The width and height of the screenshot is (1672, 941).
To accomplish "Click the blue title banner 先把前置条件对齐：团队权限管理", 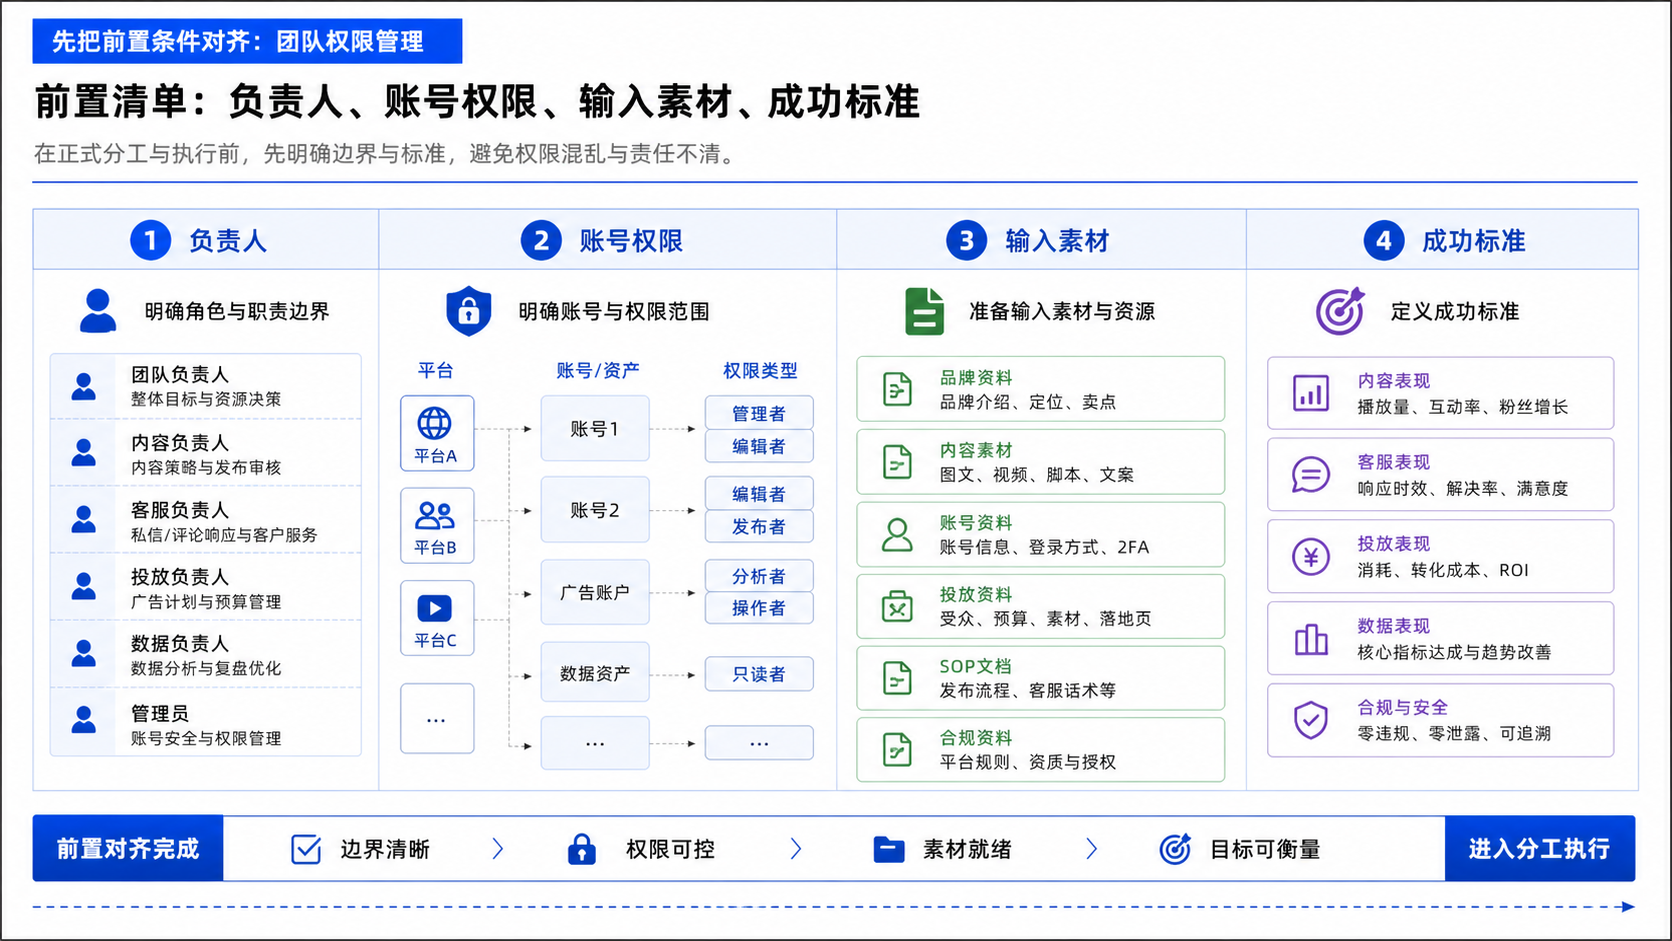I will pos(247,41).
